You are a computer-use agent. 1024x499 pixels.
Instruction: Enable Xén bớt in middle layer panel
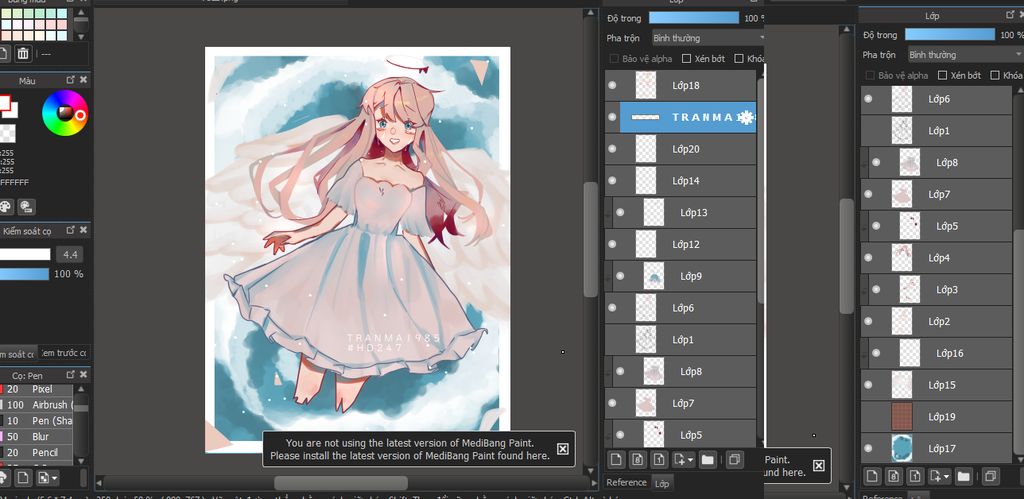pyautogui.click(x=686, y=59)
